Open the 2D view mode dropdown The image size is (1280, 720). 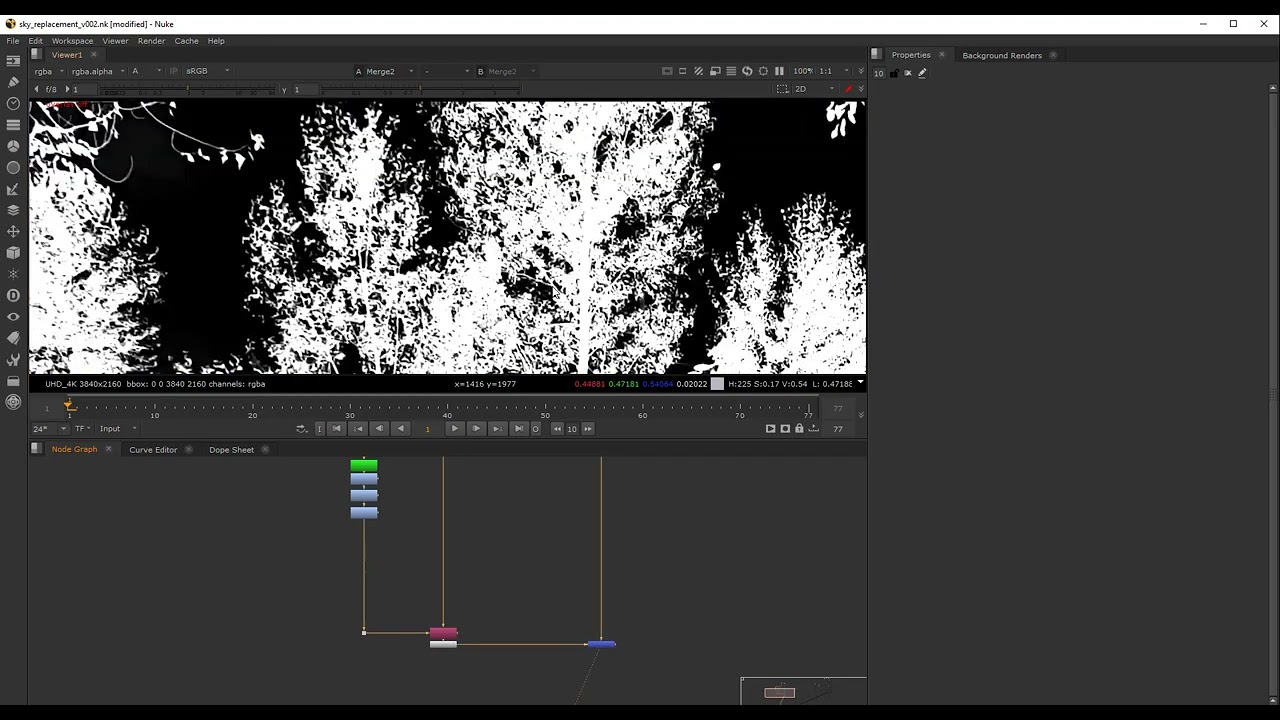pos(814,89)
